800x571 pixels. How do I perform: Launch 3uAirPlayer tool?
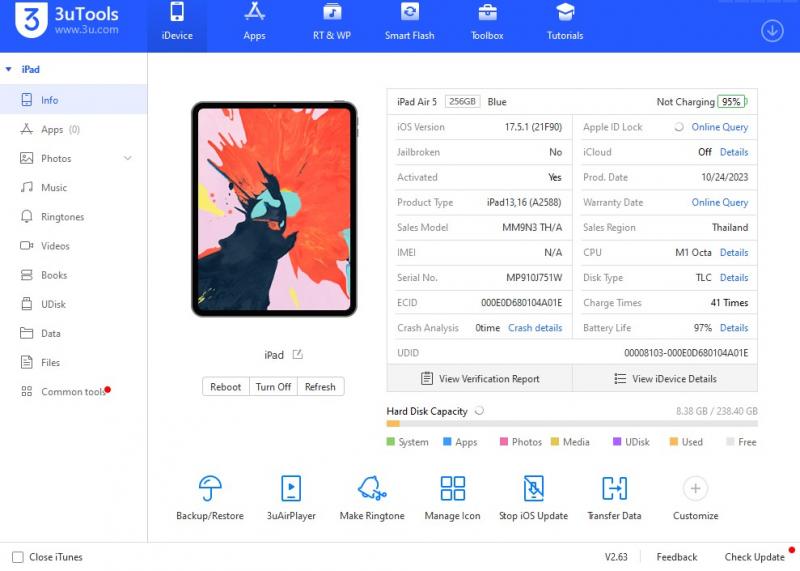291,488
